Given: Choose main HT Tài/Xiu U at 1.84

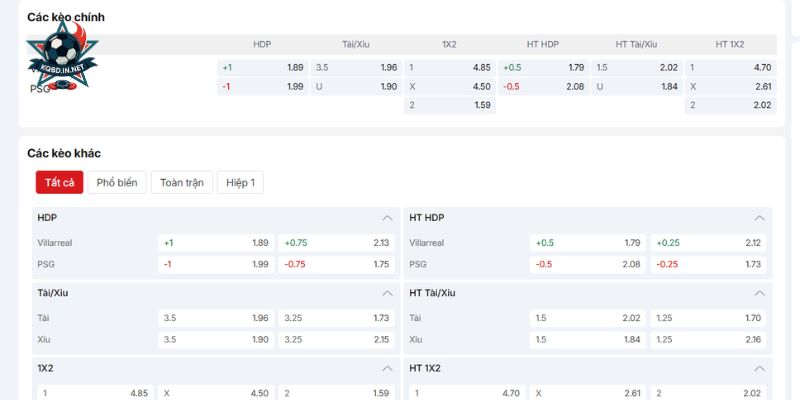Looking at the screenshot, I should pyautogui.click(x=637, y=87).
